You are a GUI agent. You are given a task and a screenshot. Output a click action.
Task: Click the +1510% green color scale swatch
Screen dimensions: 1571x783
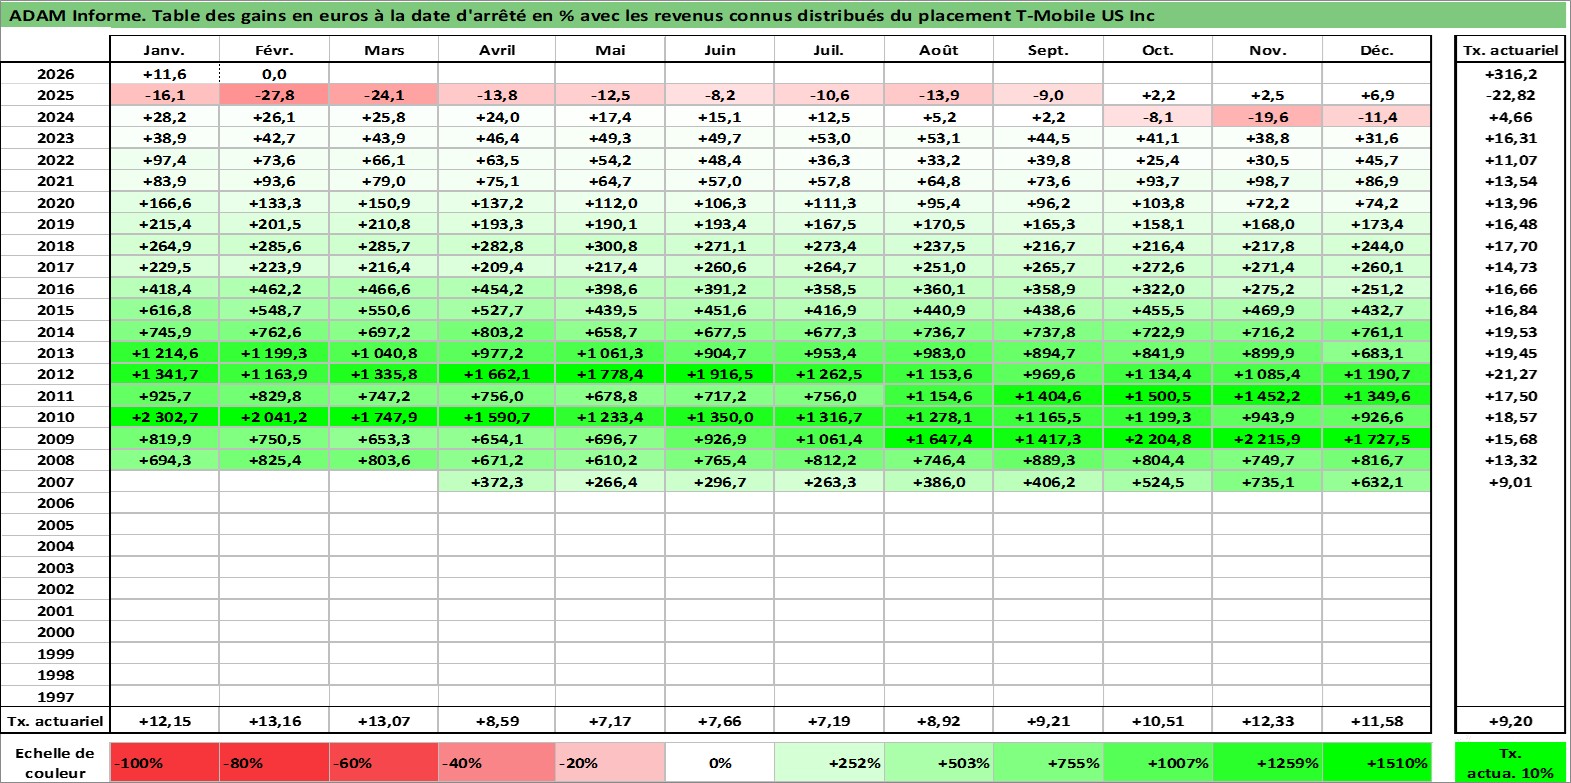[1377, 762]
